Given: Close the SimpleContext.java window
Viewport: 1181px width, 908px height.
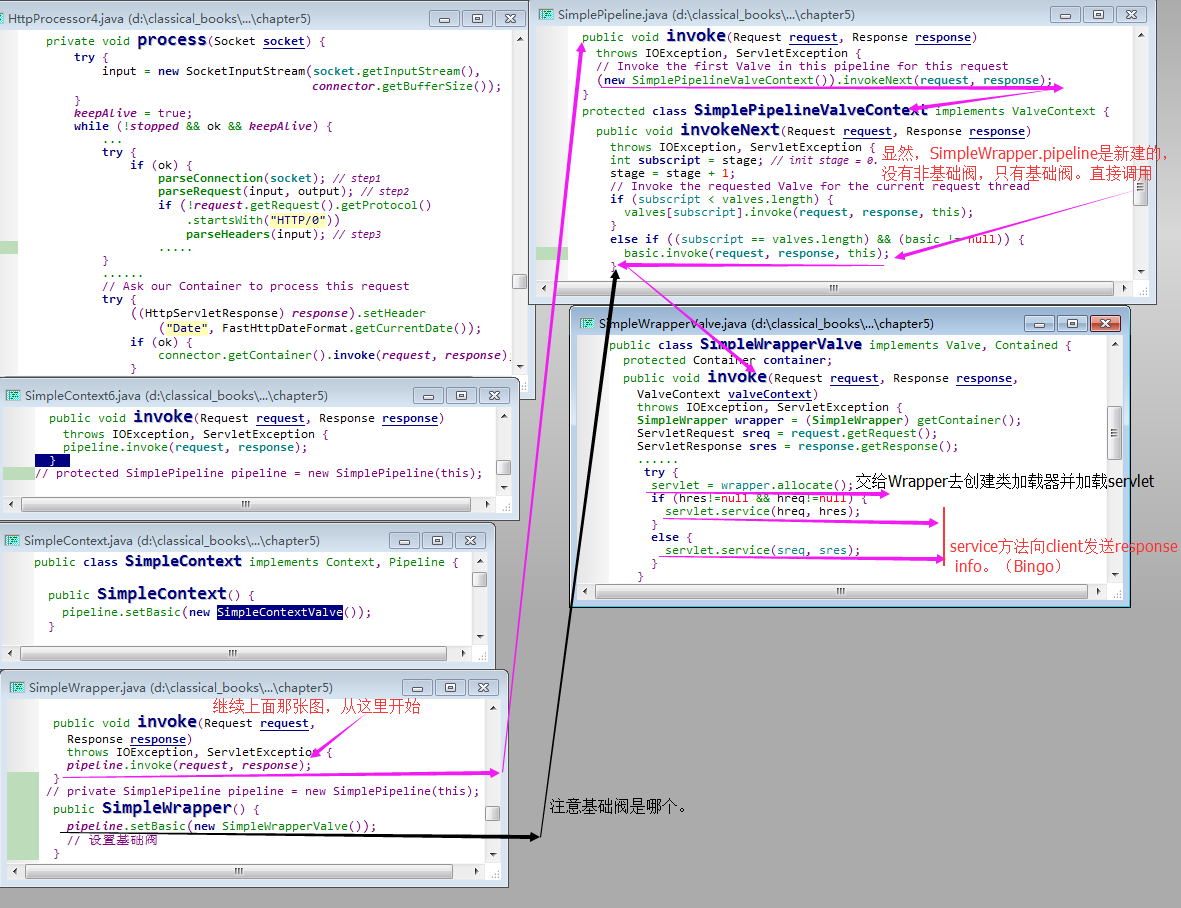Looking at the screenshot, I should click(470, 541).
